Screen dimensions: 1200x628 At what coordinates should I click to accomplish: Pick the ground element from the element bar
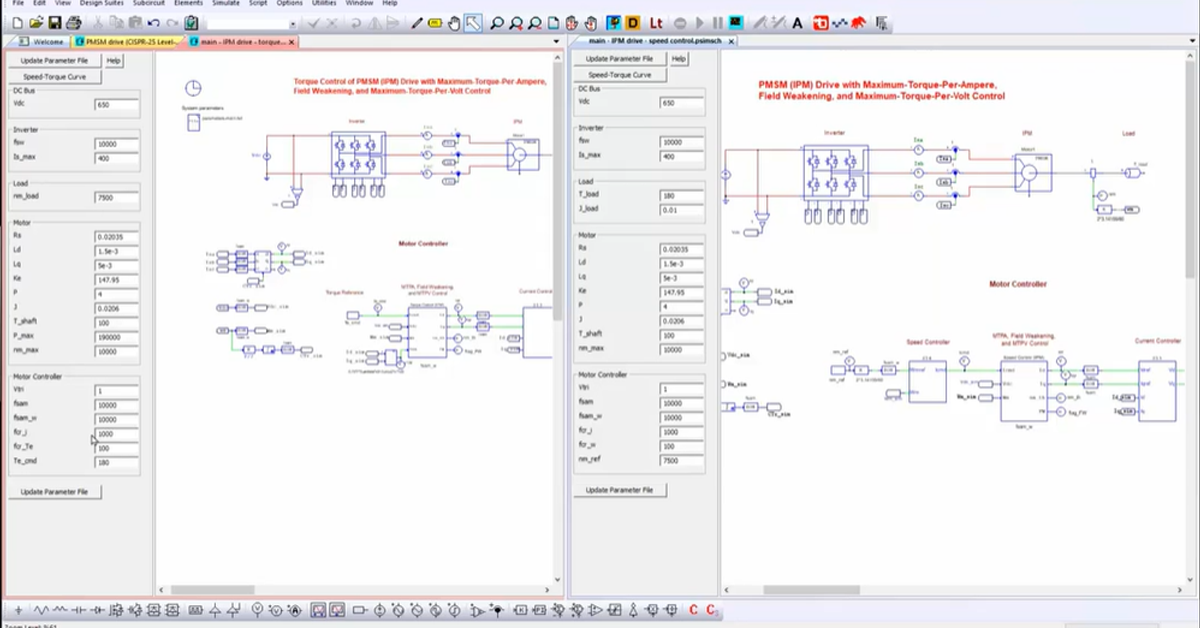click(215, 611)
